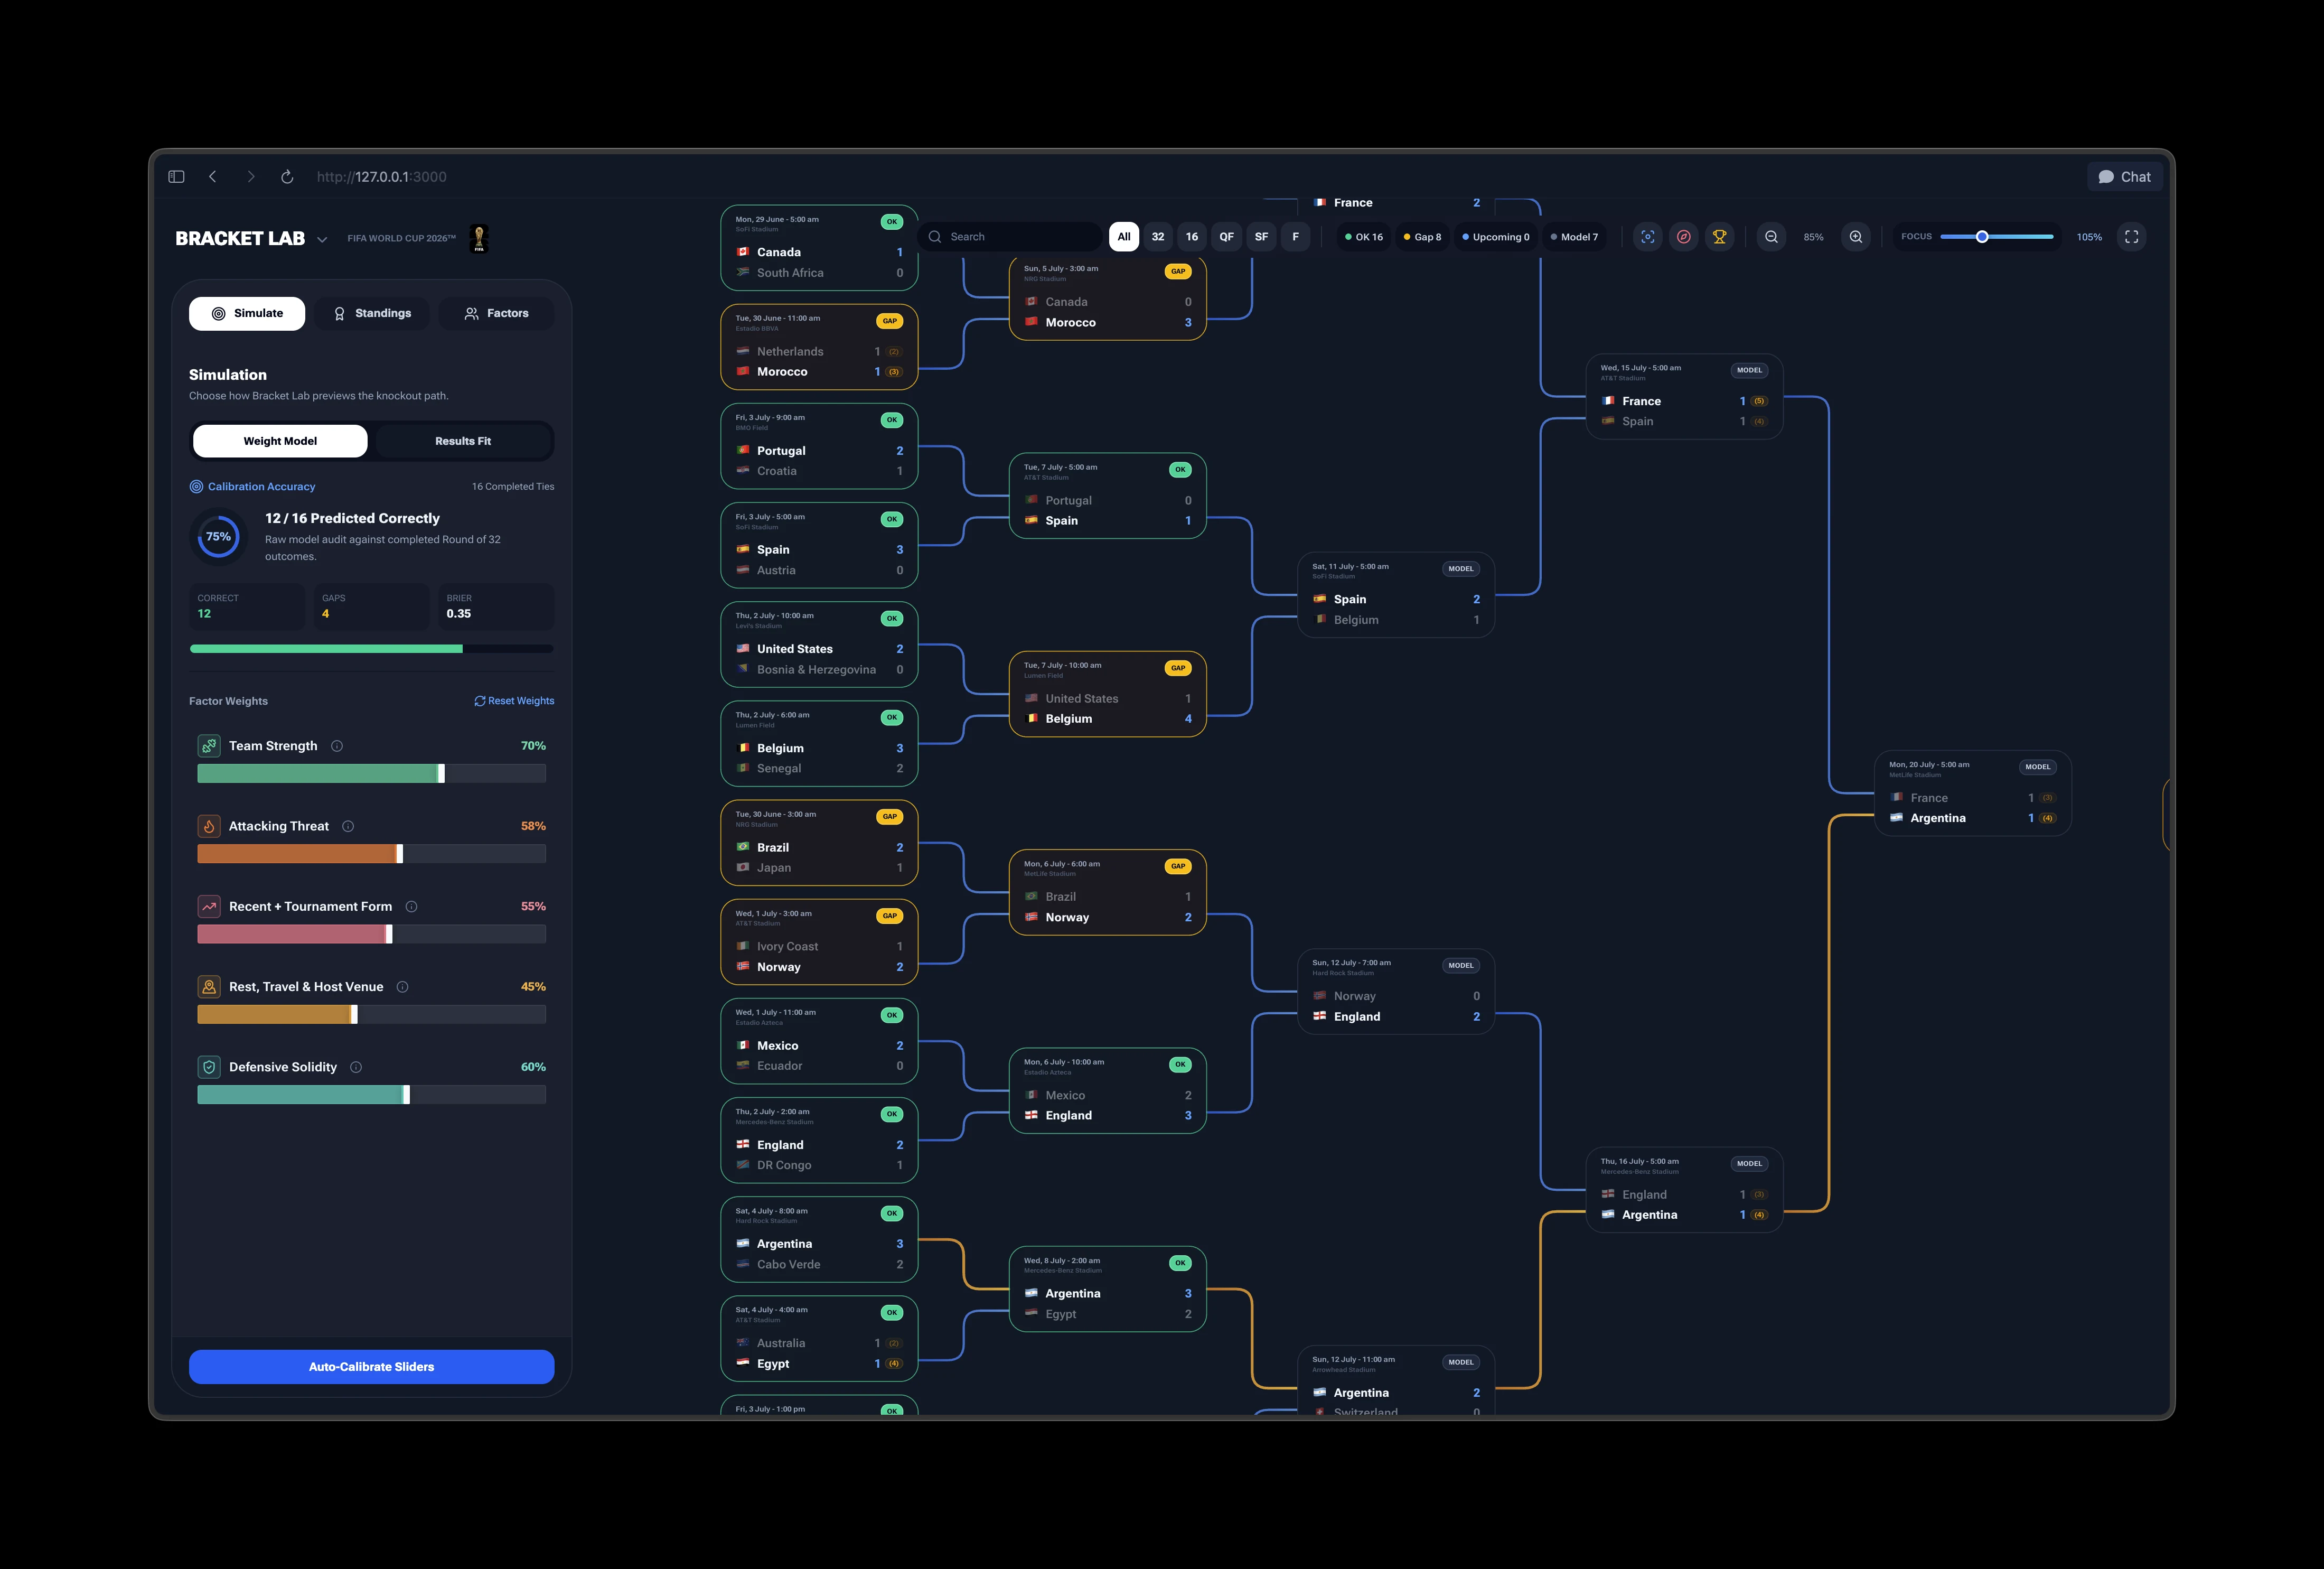Open the Factors tab

pyautogui.click(x=496, y=313)
